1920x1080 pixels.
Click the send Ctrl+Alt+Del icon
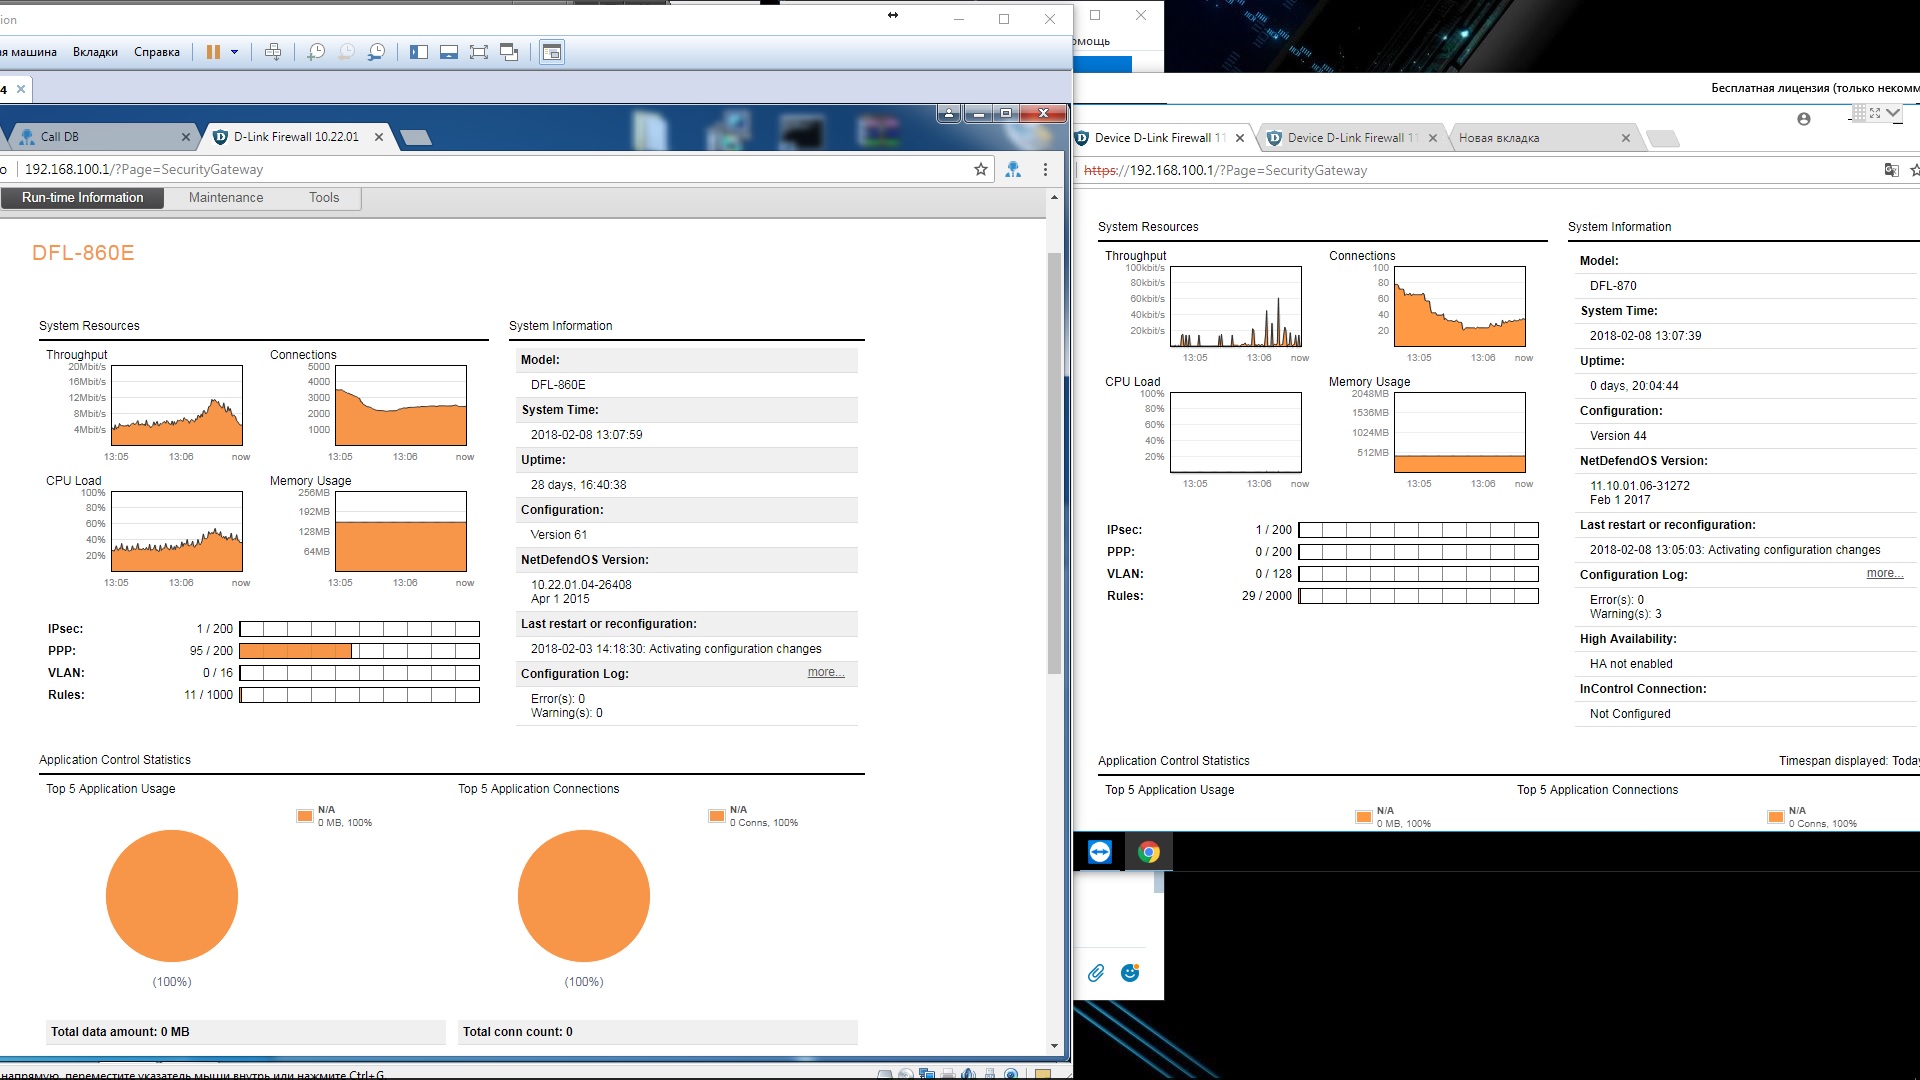[273, 52]
